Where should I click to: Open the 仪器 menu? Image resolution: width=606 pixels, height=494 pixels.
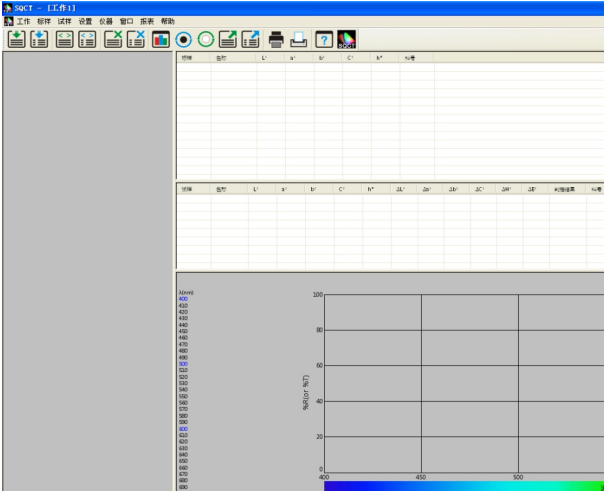tap(106, 21)
